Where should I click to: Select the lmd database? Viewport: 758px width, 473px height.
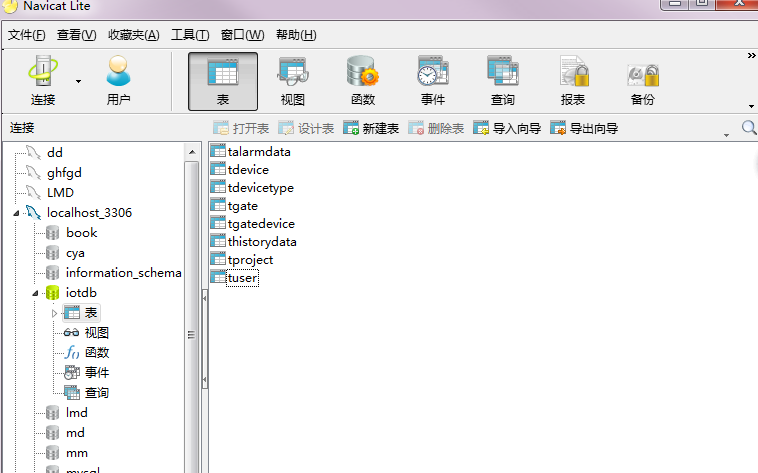tap(76, 413)
